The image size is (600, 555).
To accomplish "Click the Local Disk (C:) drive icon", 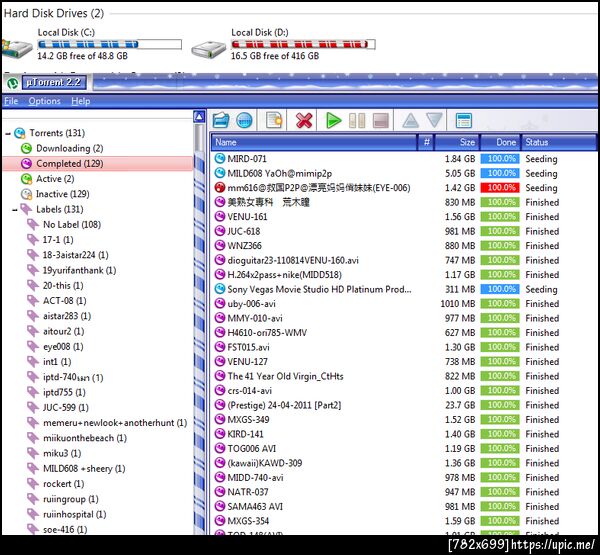I will point(17,49).
